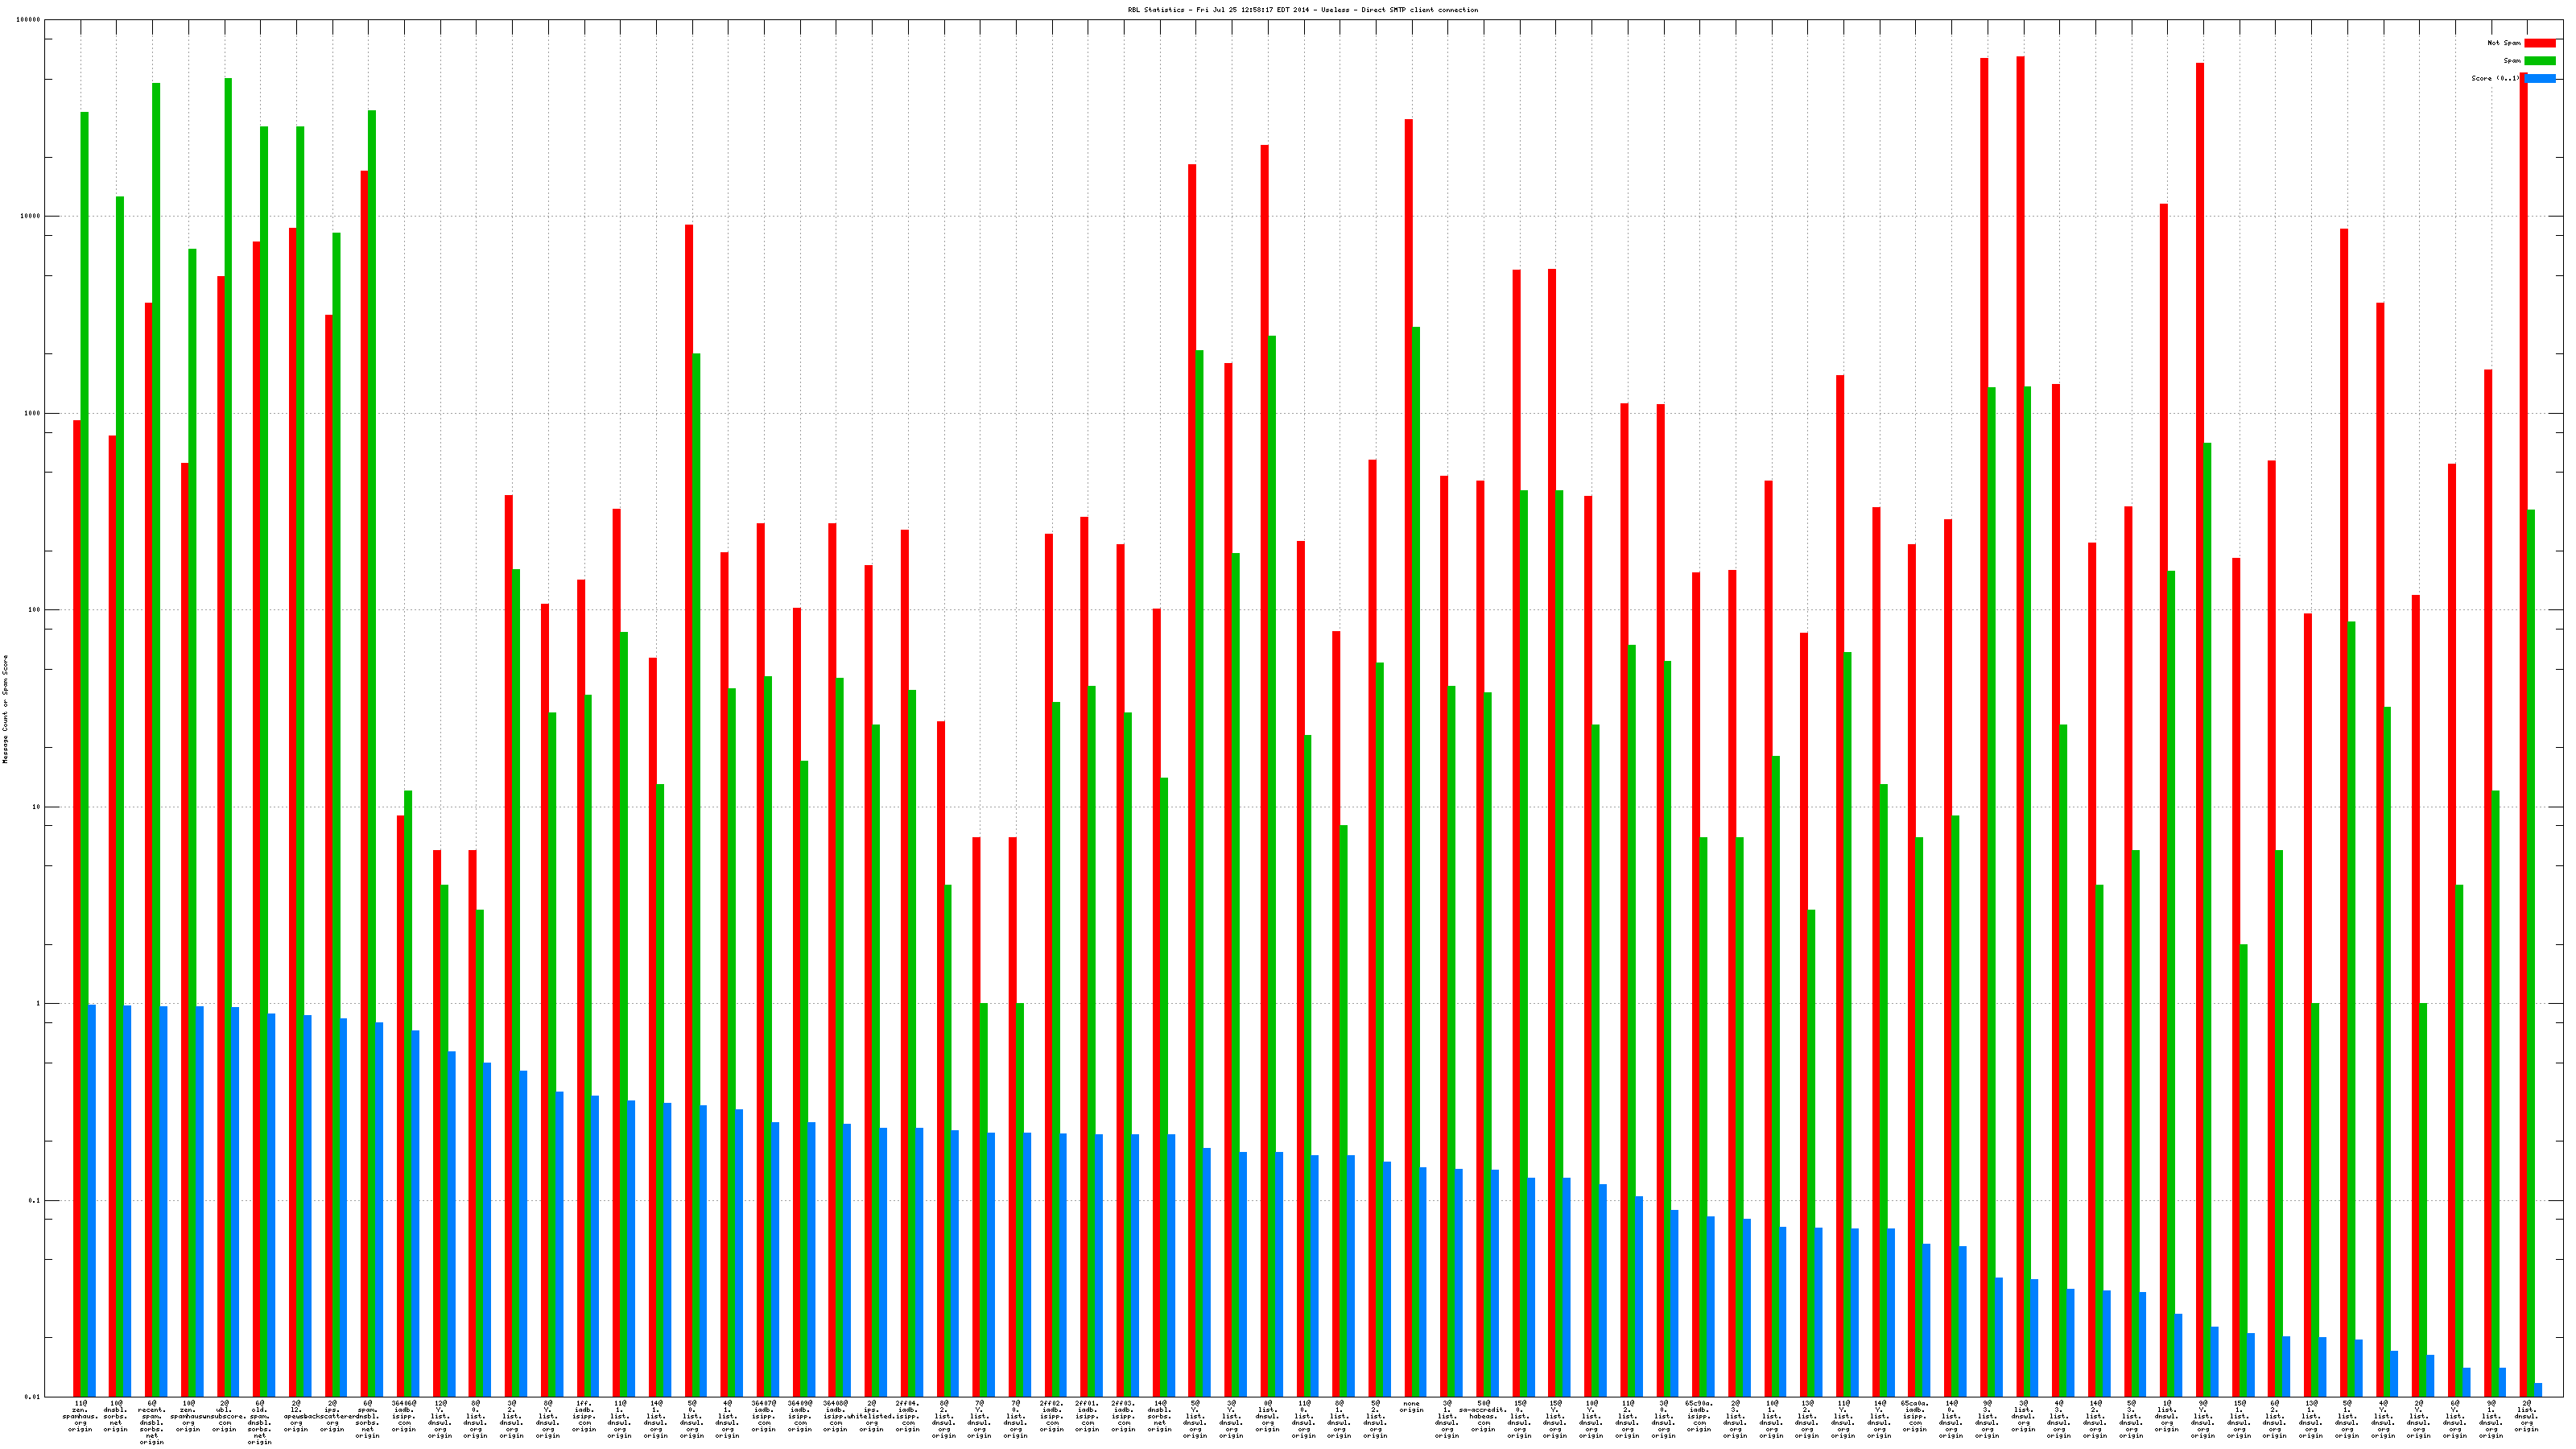Click the 'Not Spam' legend text

(2504, 43)
